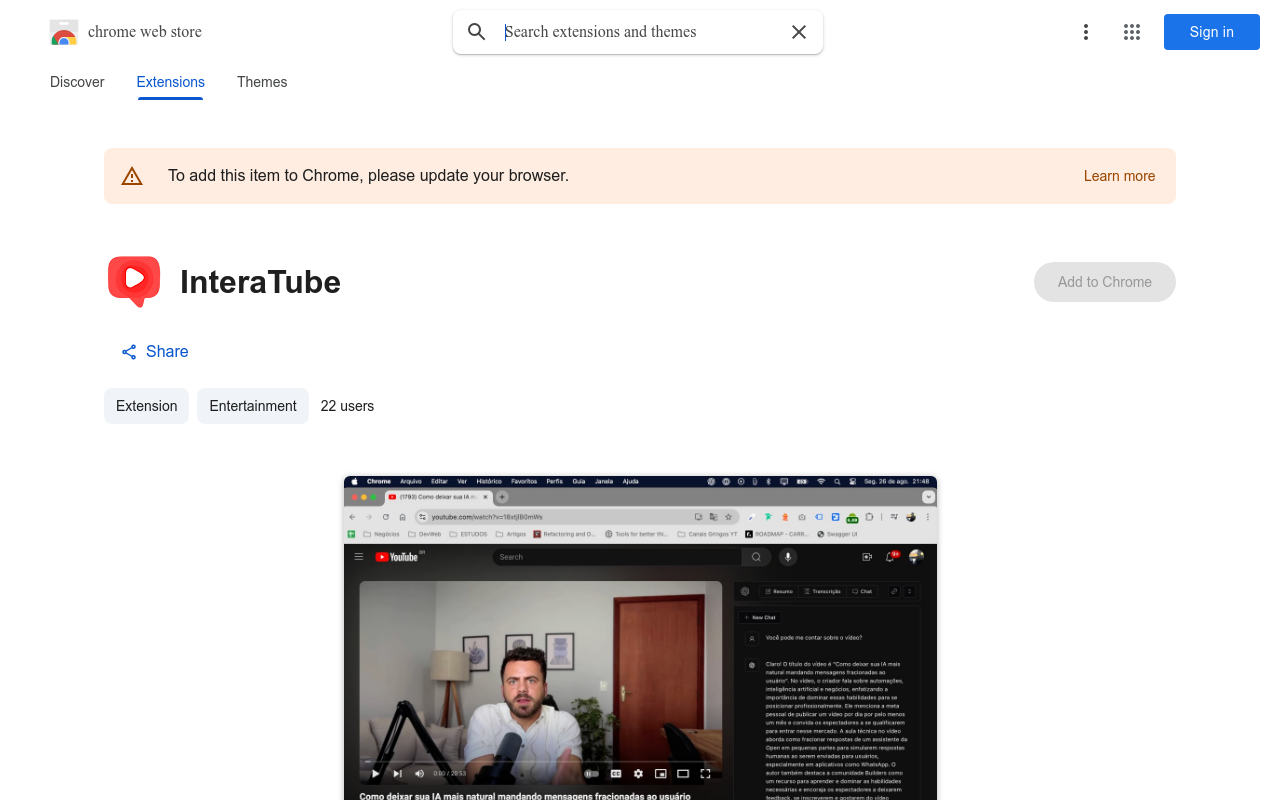Click the InteraTube heading text
This screenshot has width=1280, height=800.
click(x=260, y=282)
